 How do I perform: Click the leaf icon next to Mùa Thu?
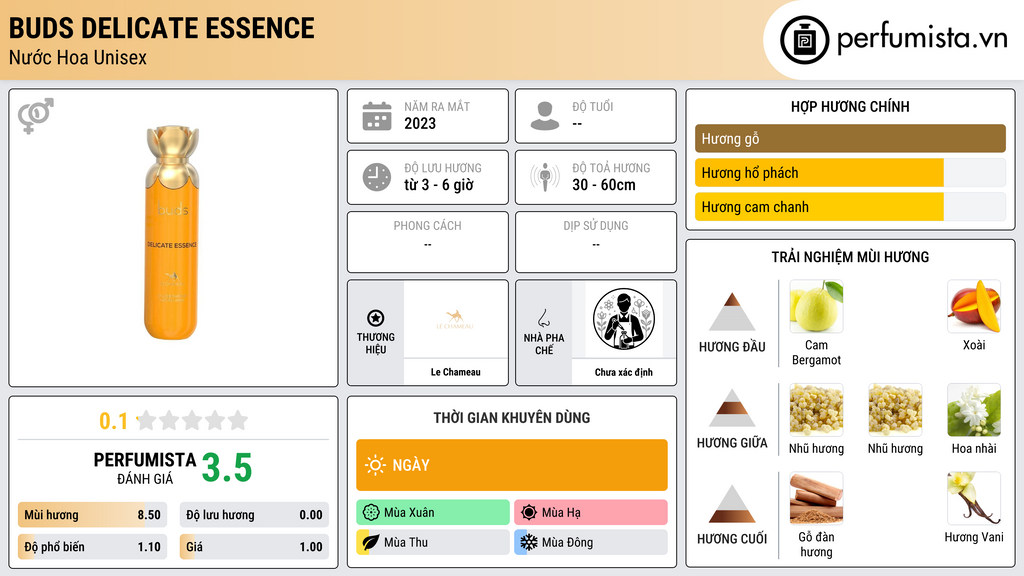pyautogui.click(x=371, y=542)
